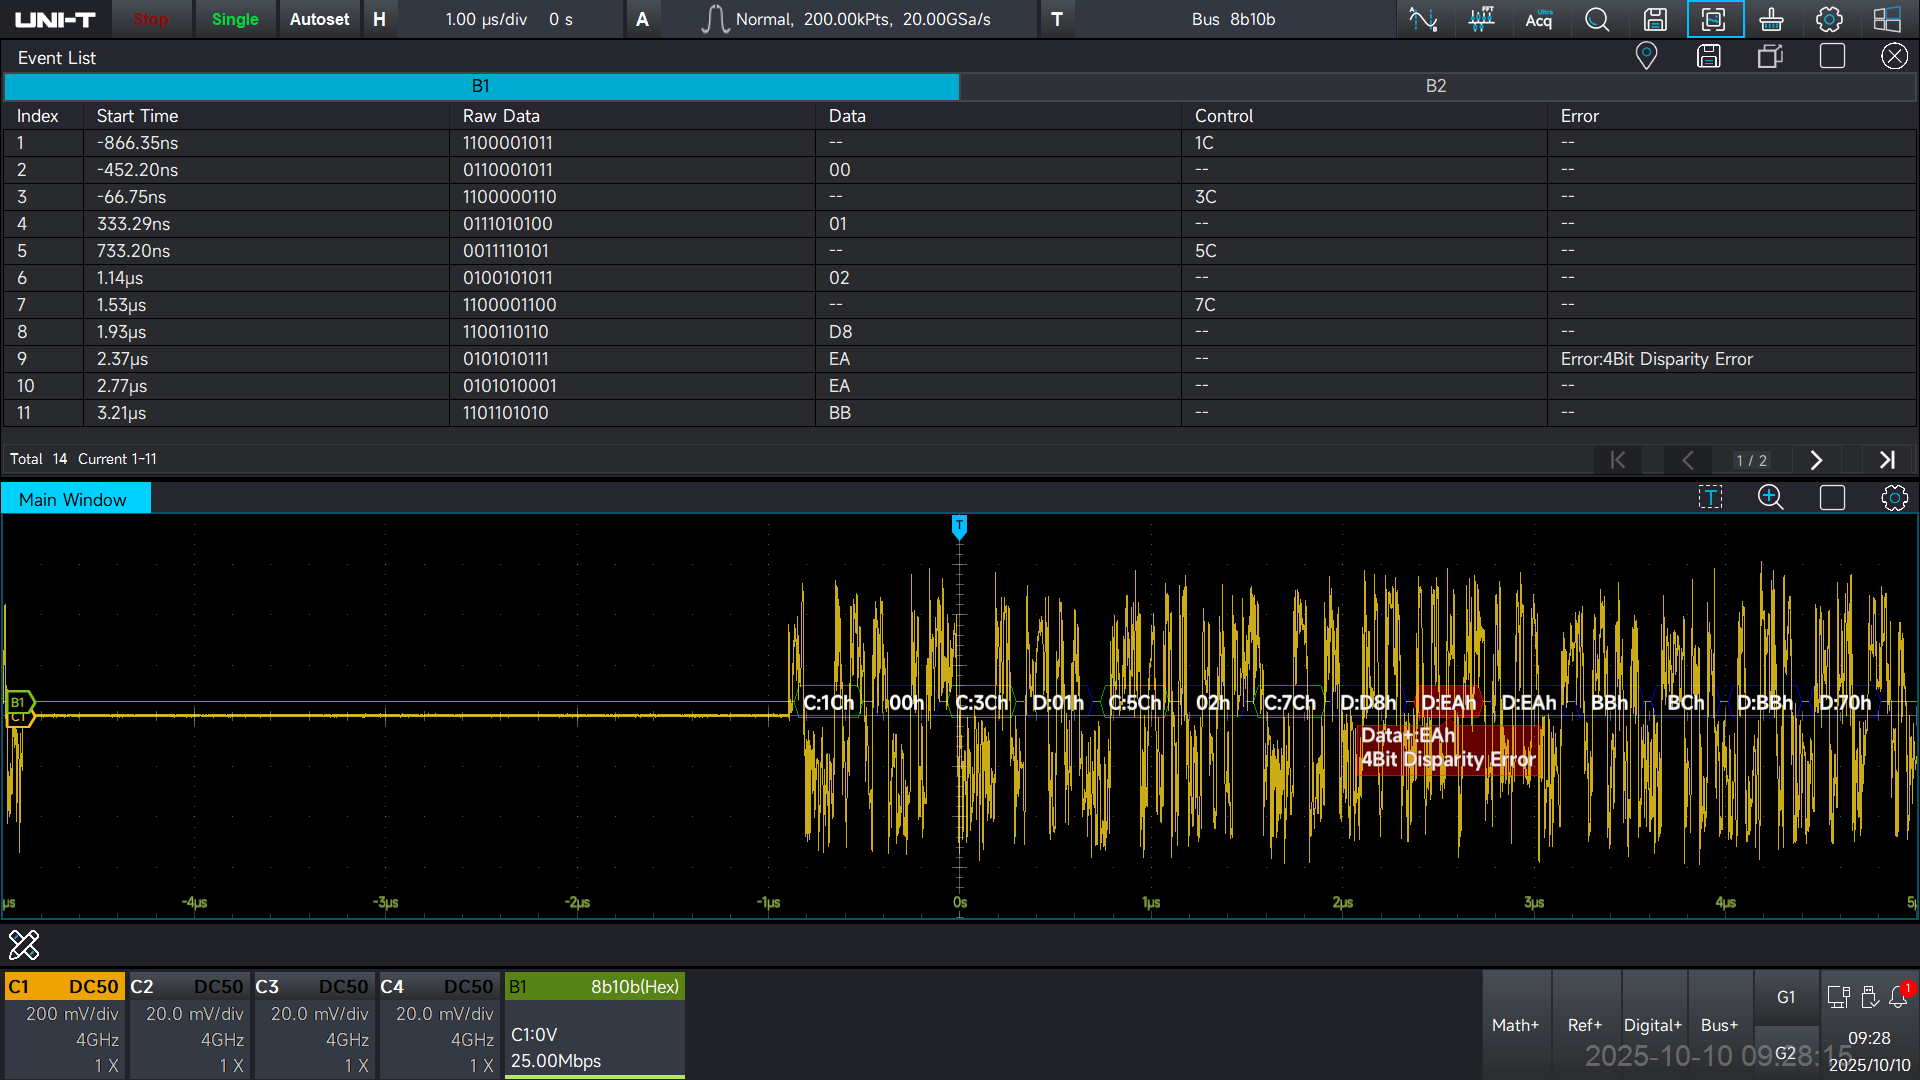Open the FFT analysis icon
1920x1080 pixels.
coord(1481,19)
